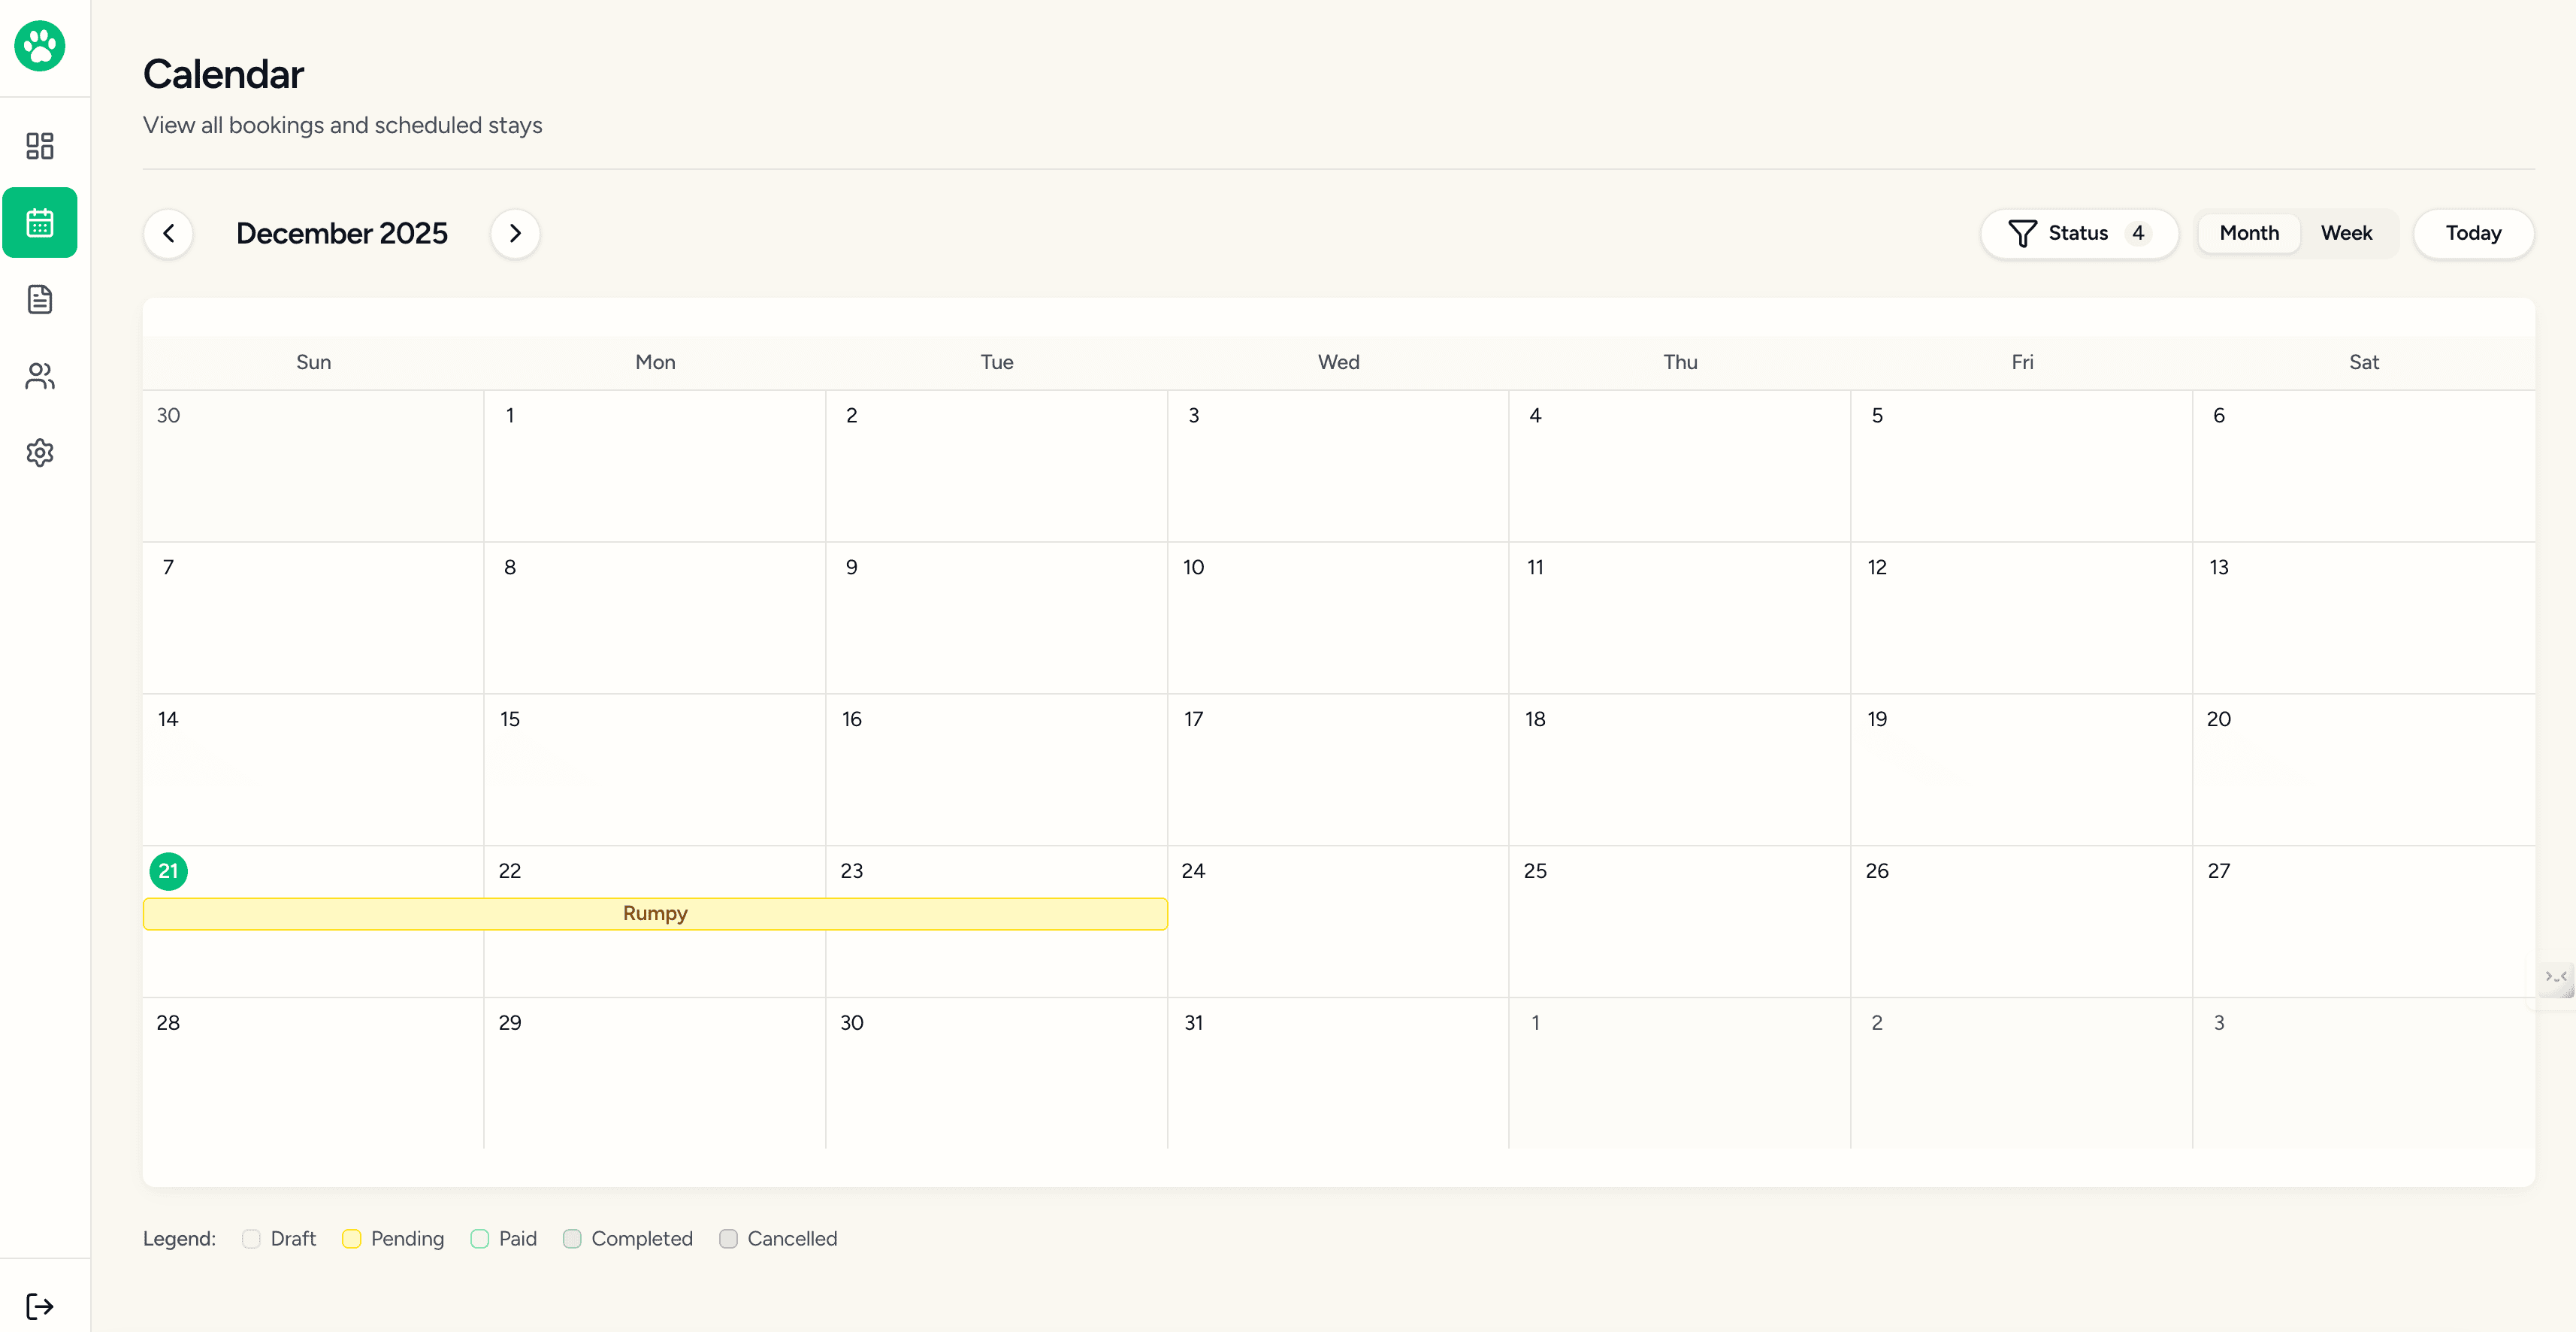Go to previous month with left arrow
The width and height of the screenshot is (2576, 1332).
[x=168, y=233]
